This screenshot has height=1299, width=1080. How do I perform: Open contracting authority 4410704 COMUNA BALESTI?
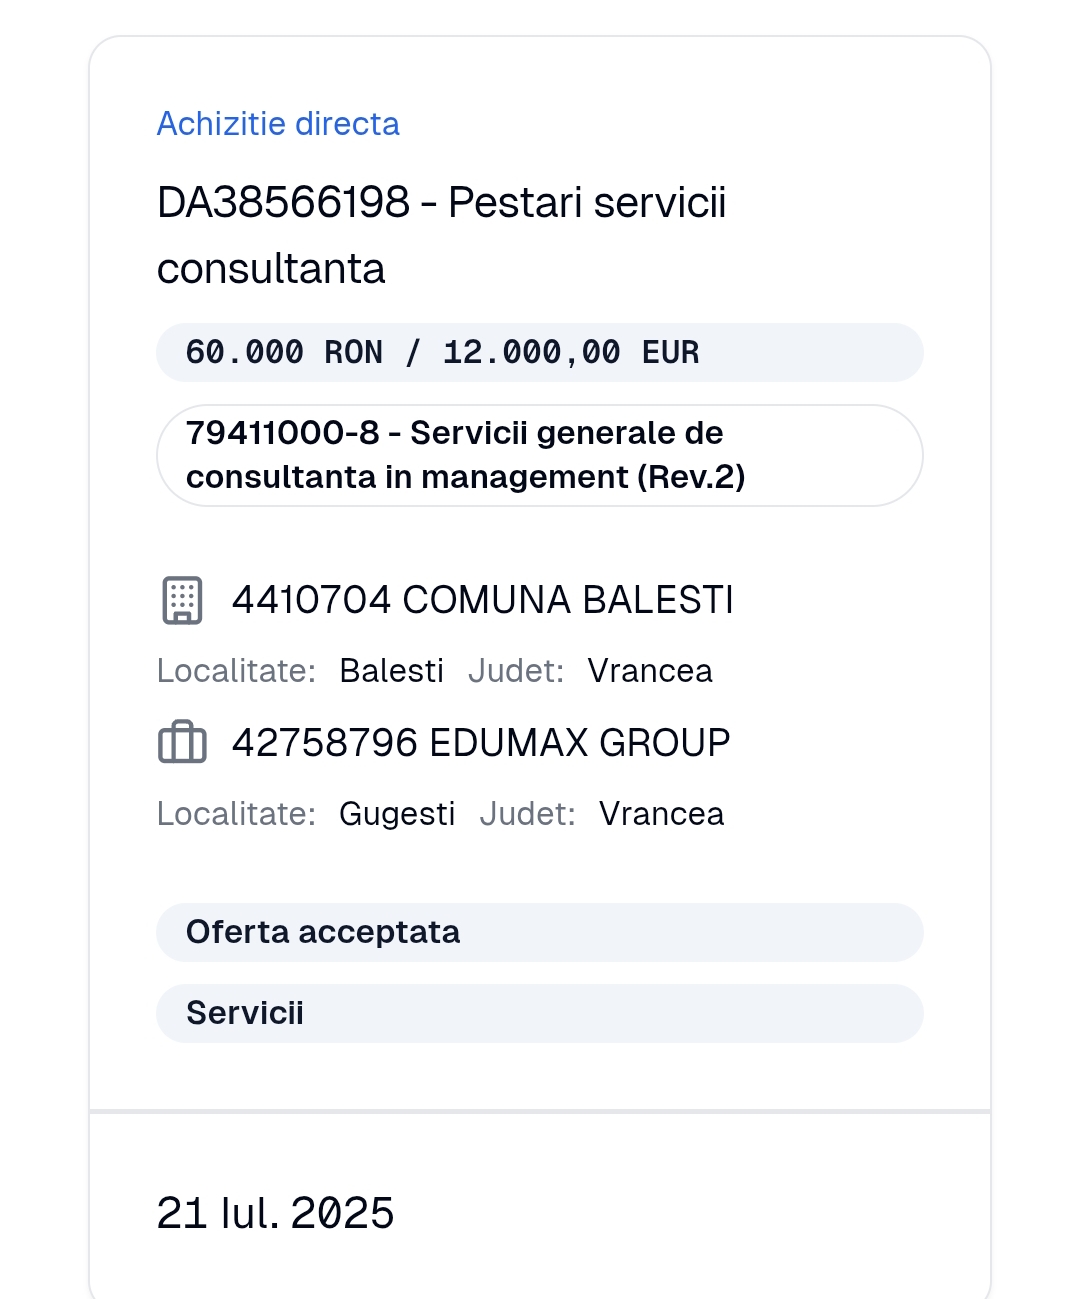point(483,600)
